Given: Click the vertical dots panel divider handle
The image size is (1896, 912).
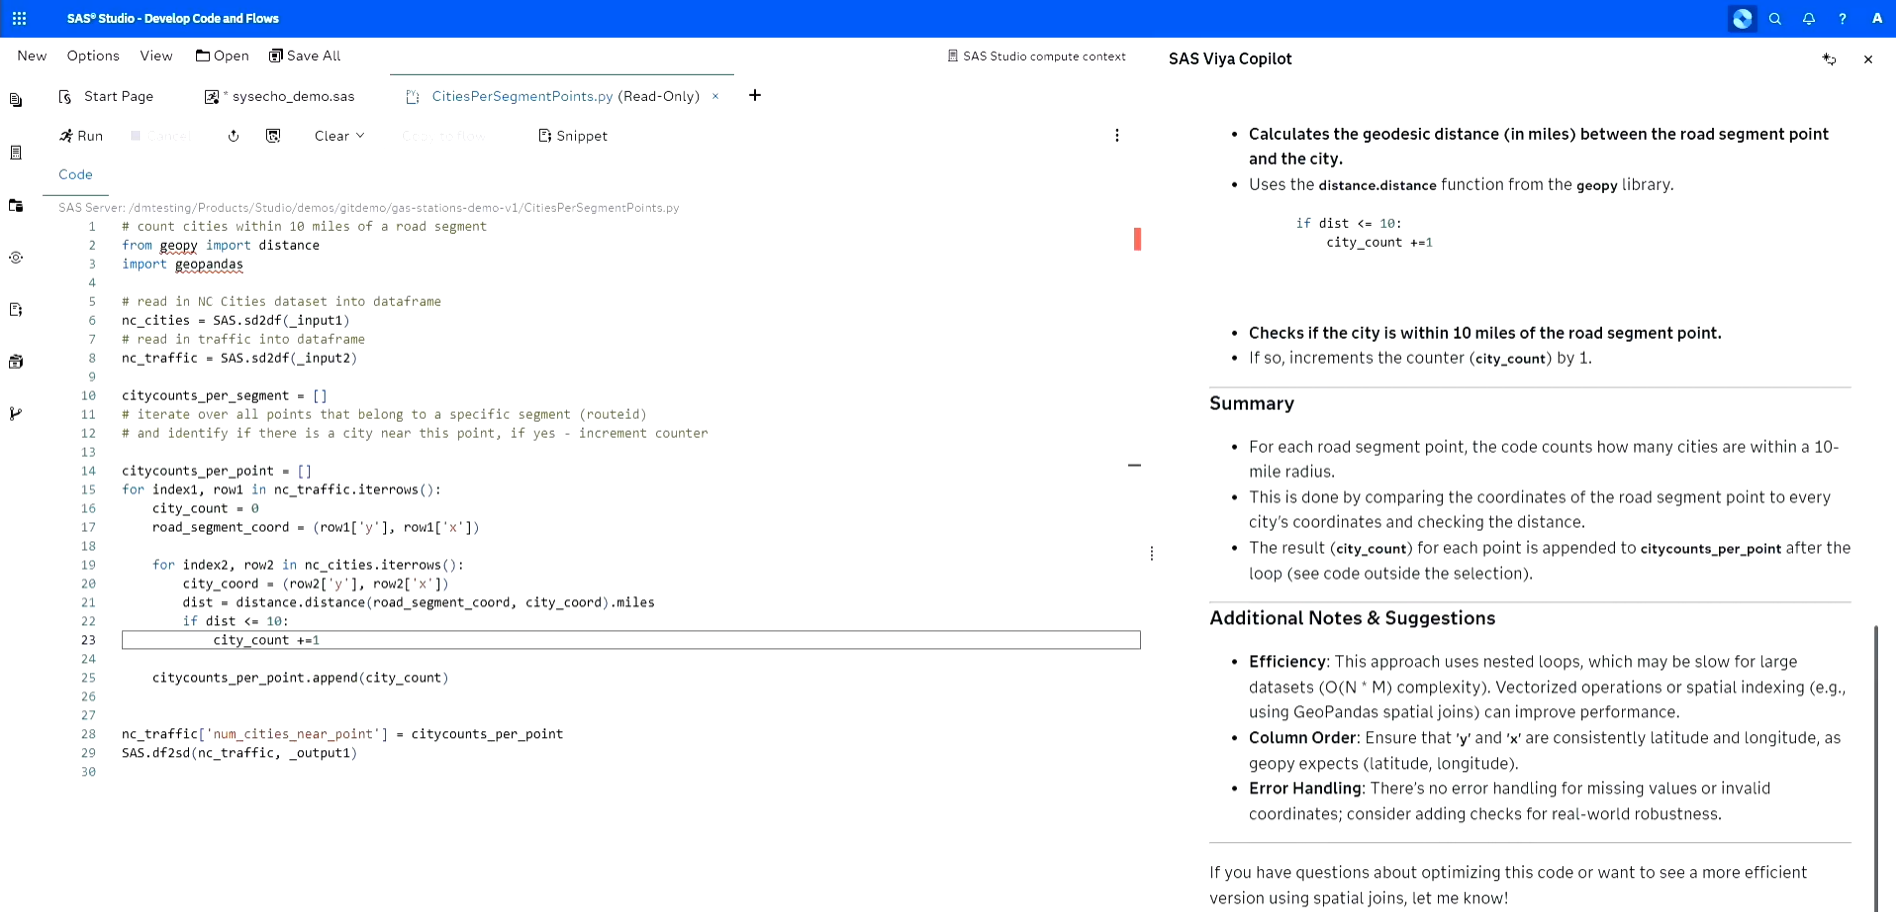Looking at the screenshot, I should click(x=1152, y=553).
